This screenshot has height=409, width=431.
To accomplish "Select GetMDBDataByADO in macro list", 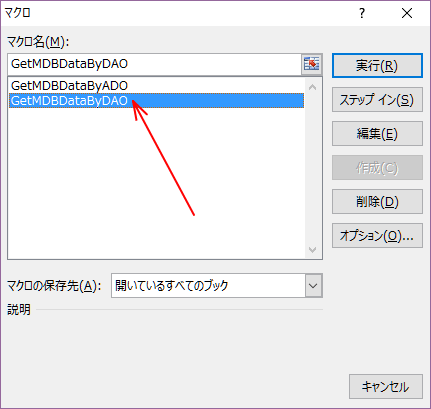I will tap(157, 86).
